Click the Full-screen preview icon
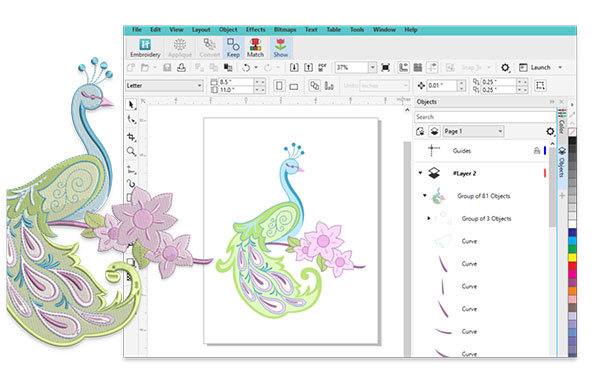This screenshot has height=388, width=600. (385, 68)
